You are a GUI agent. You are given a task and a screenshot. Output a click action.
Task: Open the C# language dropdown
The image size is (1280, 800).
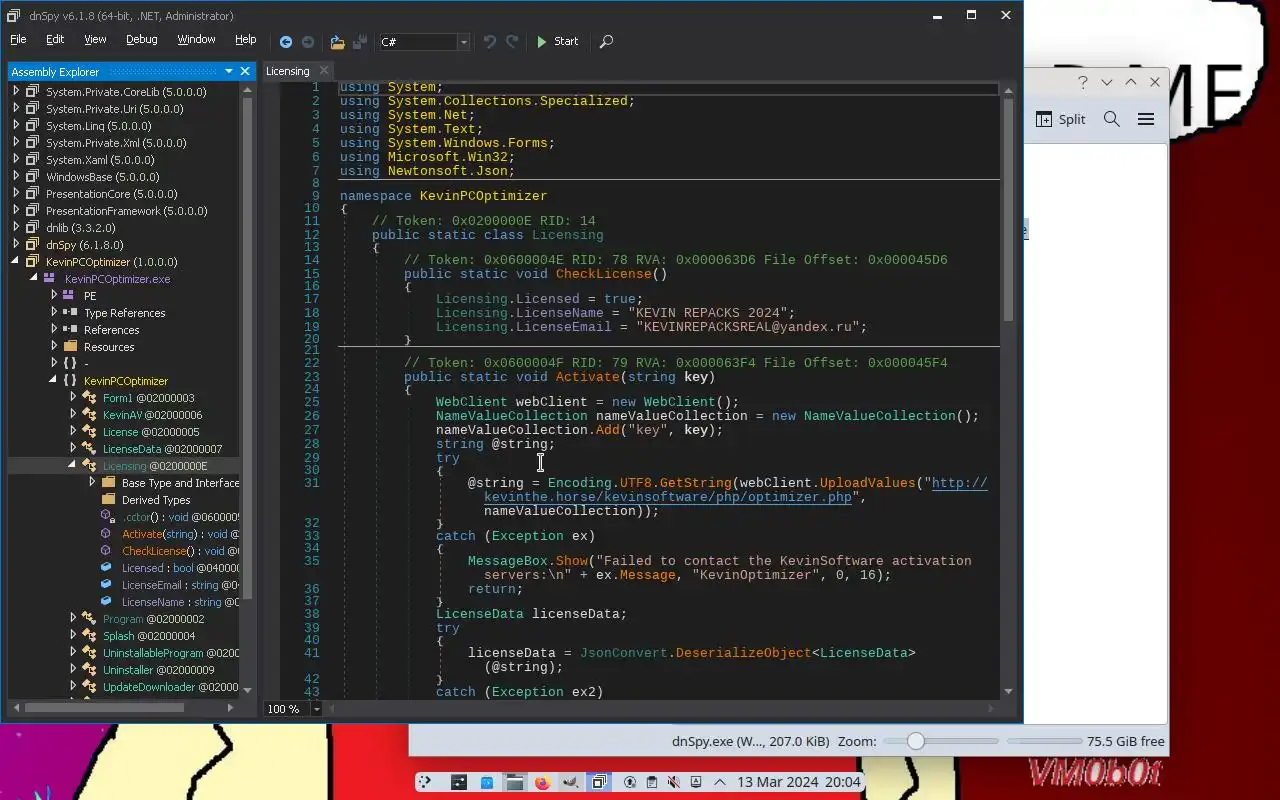(x=464, y=42)
